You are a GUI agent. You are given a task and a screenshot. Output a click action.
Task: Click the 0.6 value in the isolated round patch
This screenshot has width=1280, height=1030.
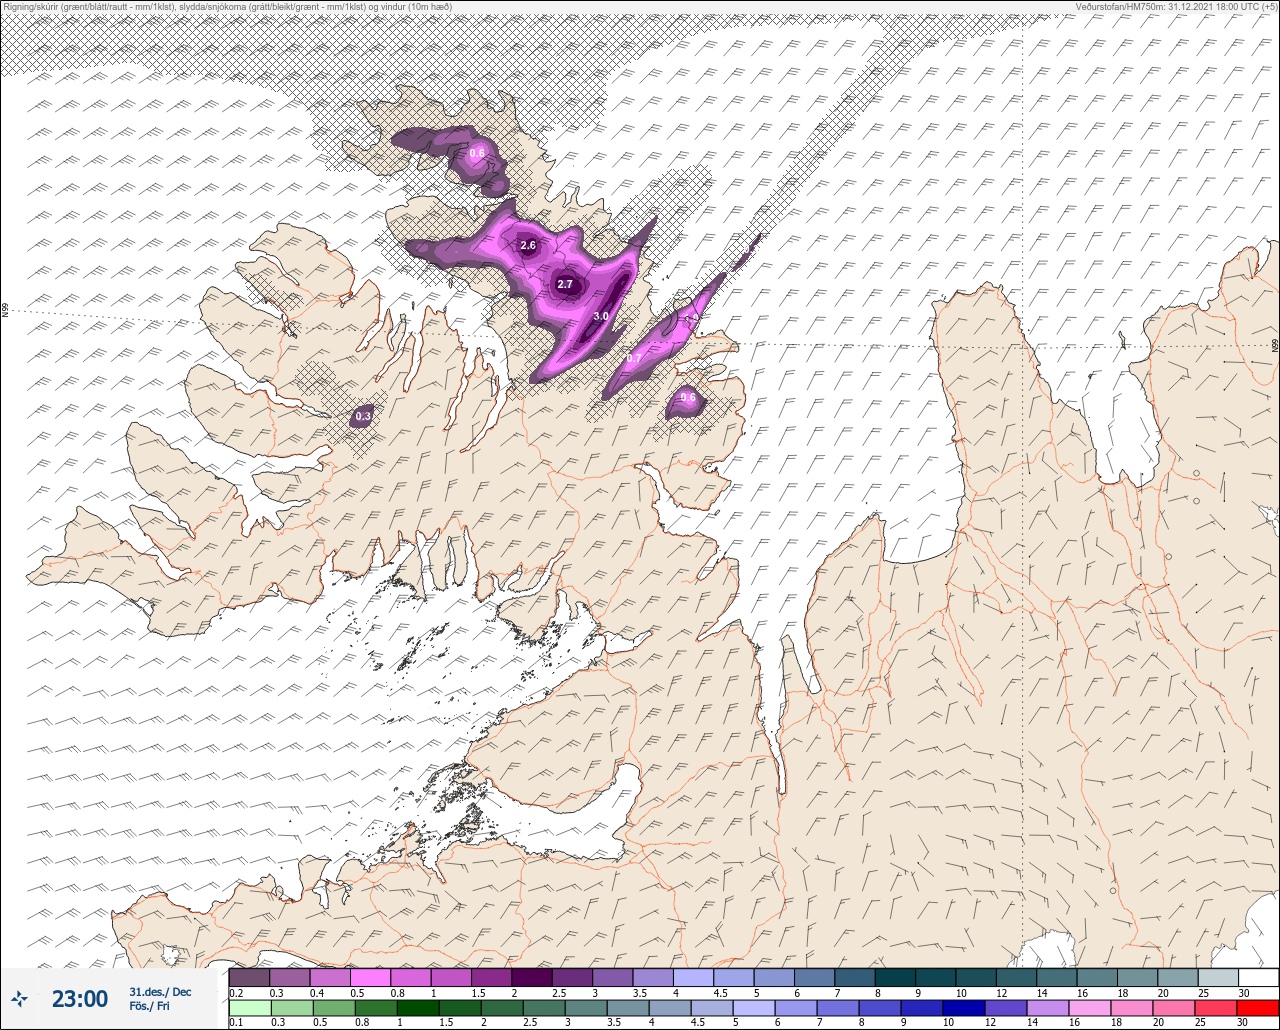(688, 398)
